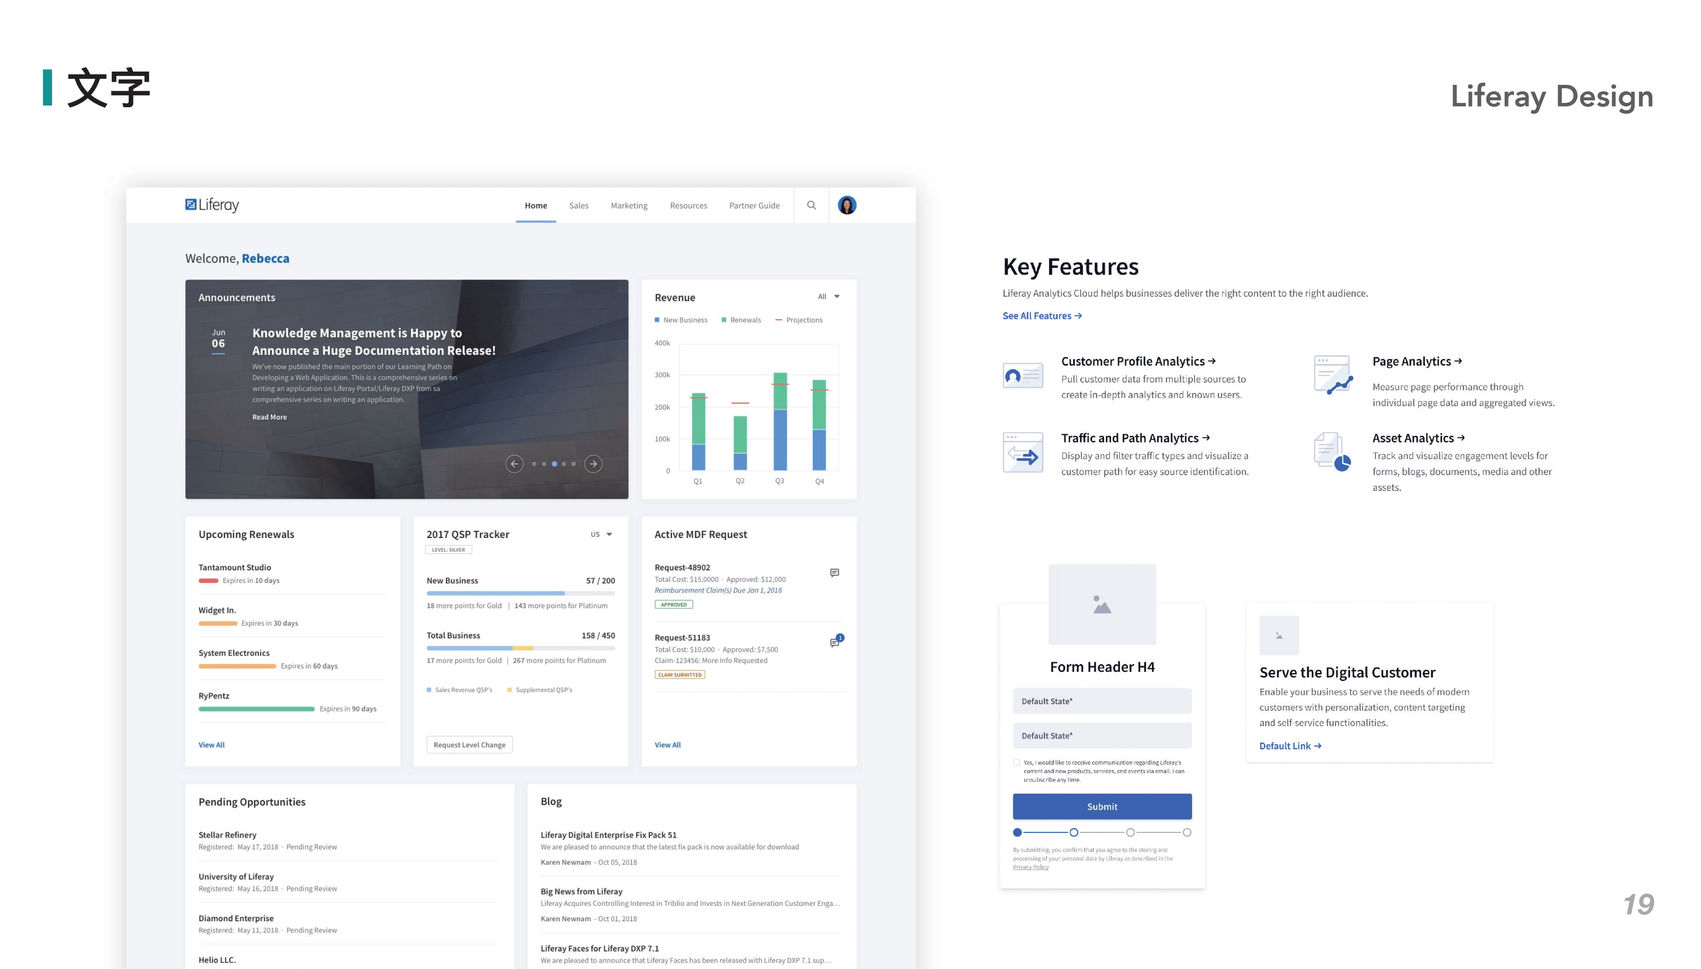Open the search magnifier icon
Screen dimensions: 1701x969
pyautogui.click(x=811, y=205)
